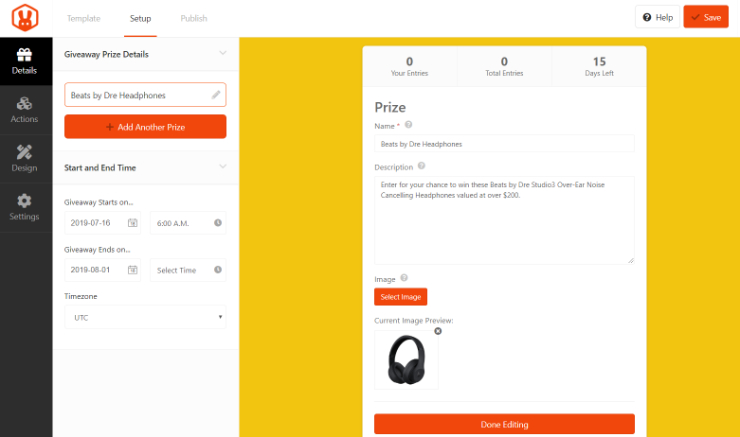Screen dimensions: 740x437
Task: Edit the giveaway end date field
Action: [102, 269]
